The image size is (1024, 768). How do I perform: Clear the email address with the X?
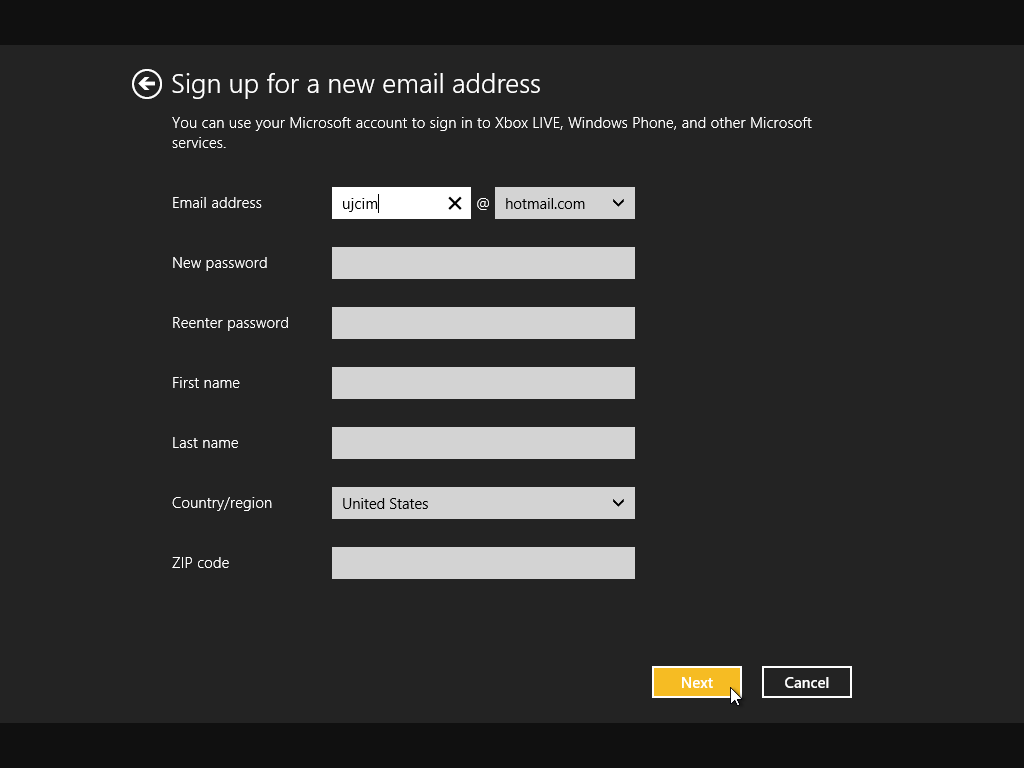454,203
